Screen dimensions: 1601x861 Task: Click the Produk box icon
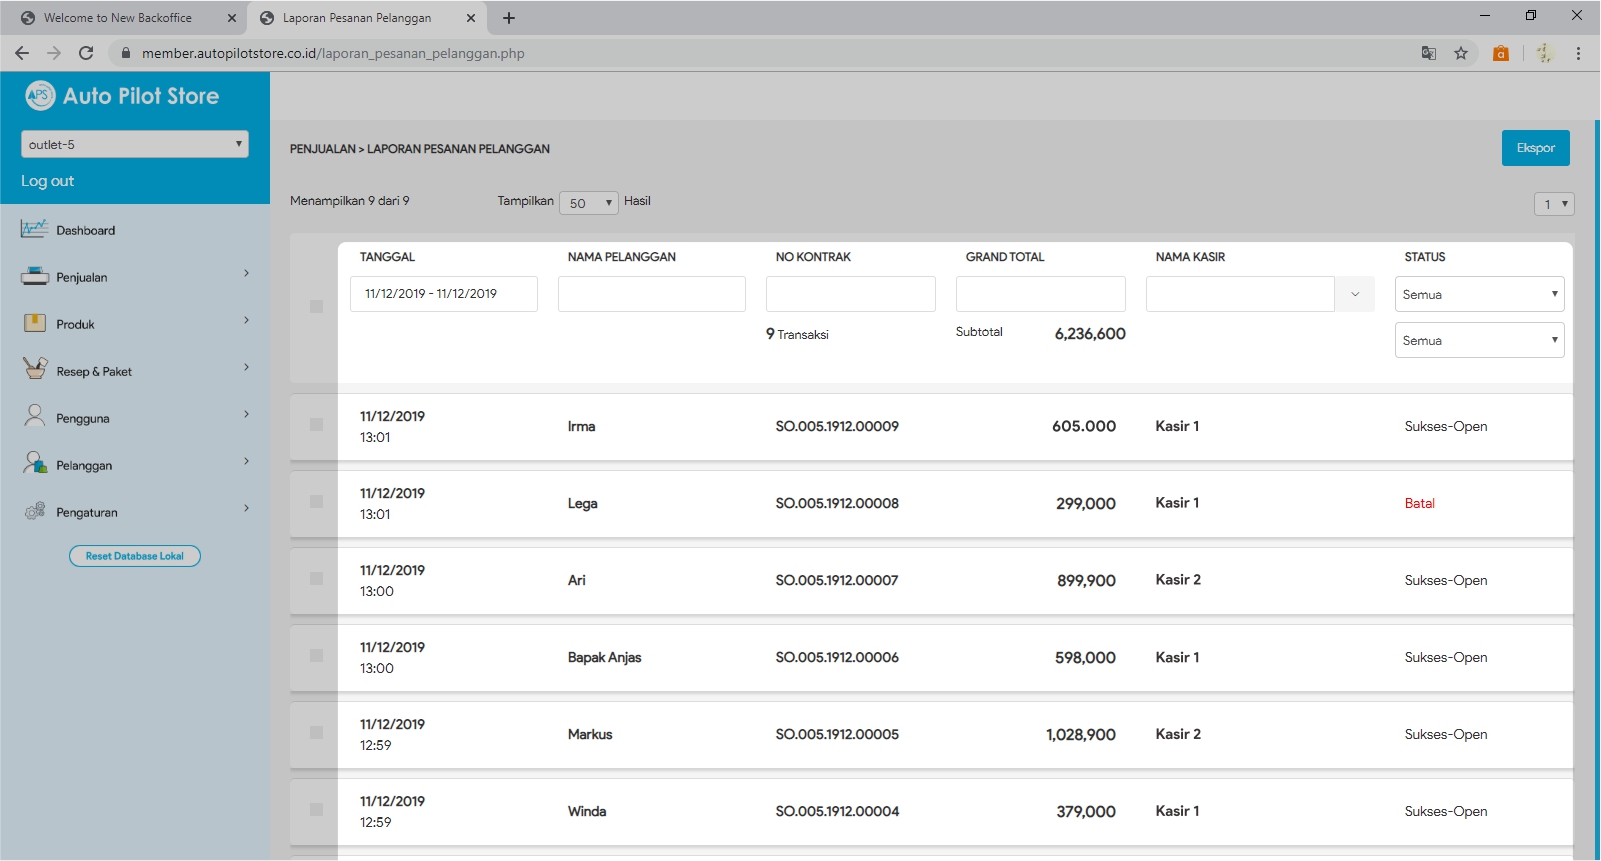pyautogui.click(x=34, y=323)
